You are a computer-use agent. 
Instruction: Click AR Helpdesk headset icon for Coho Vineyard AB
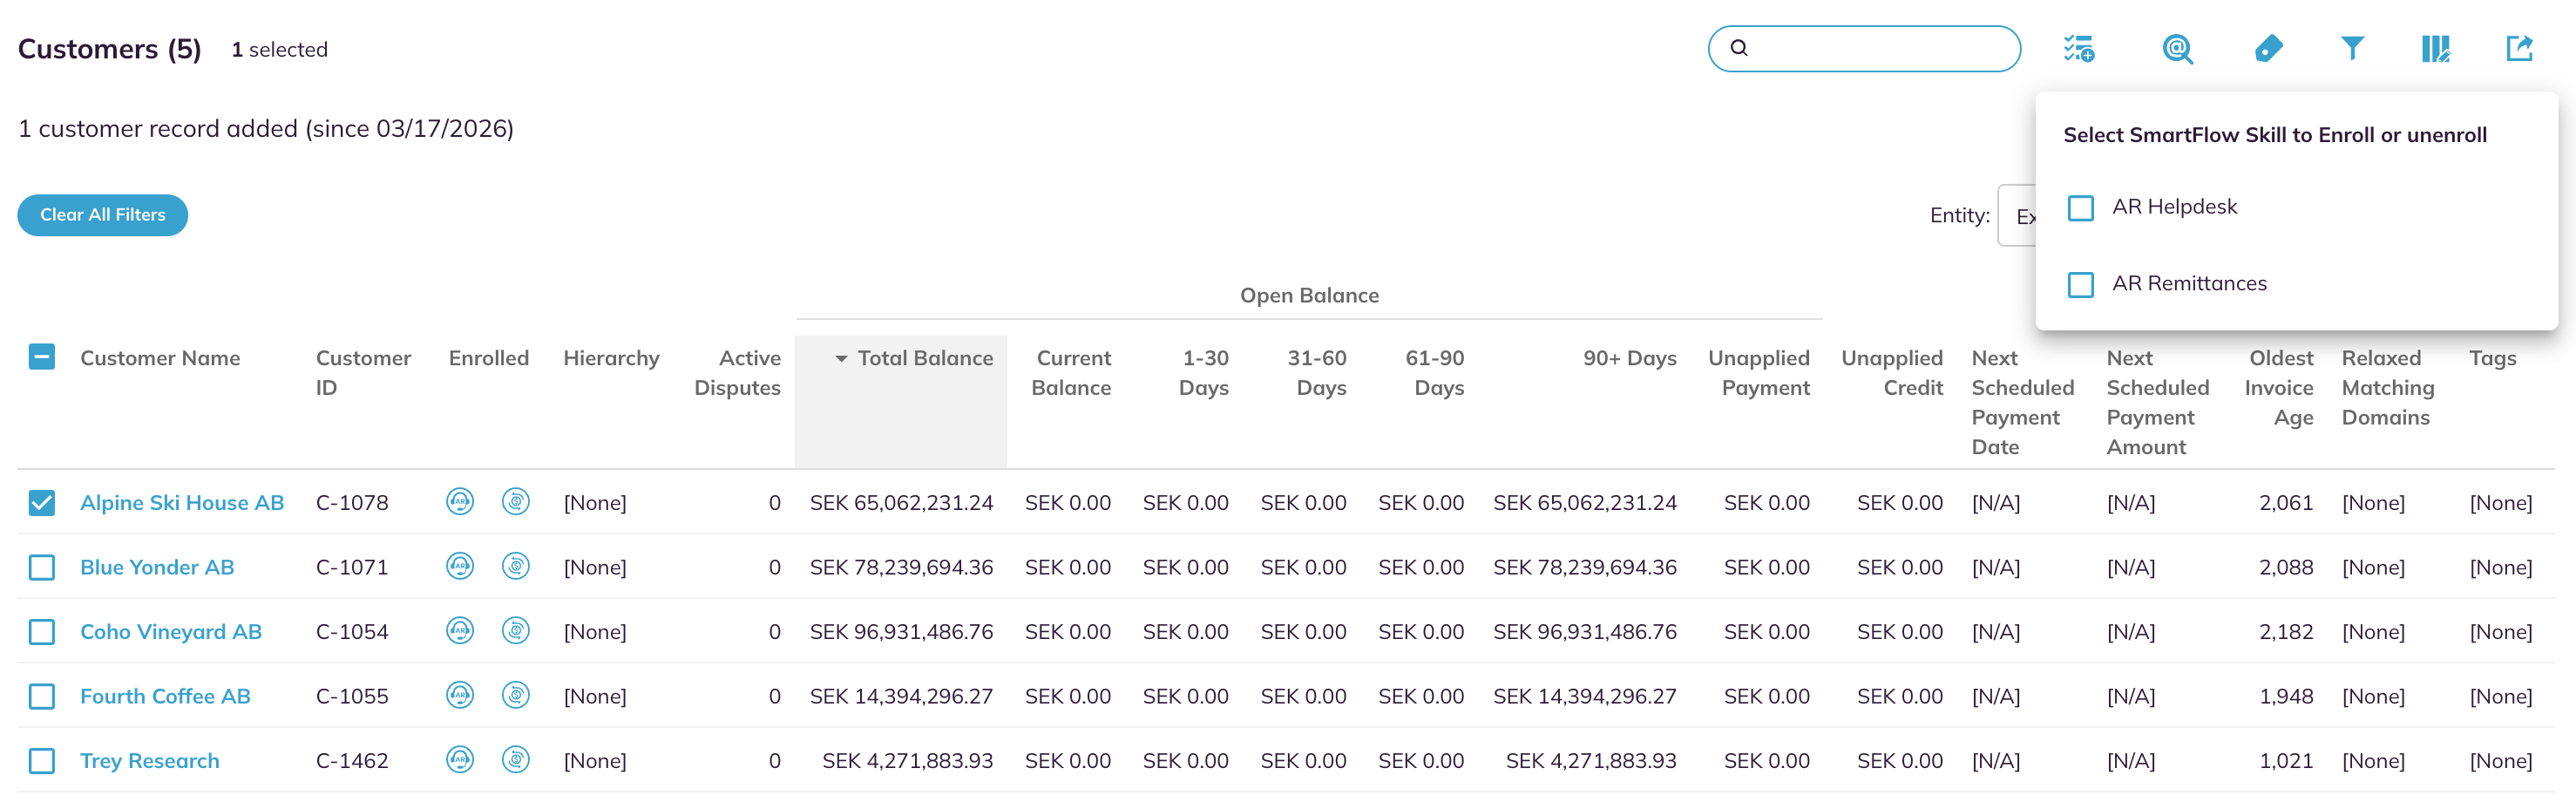coord(459,630)
